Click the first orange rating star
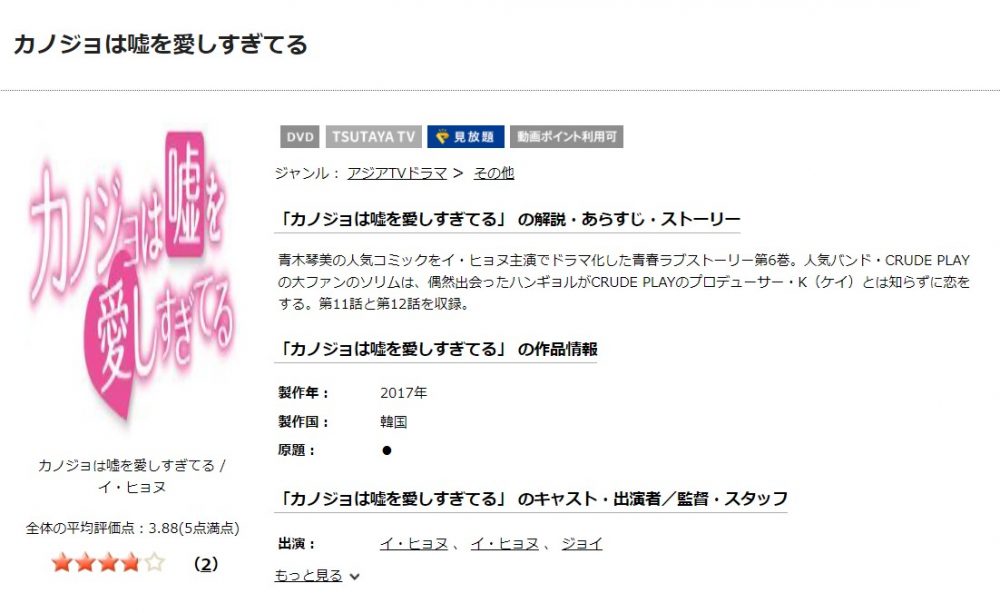1000x613 pixels. click(x=62, y=563)
